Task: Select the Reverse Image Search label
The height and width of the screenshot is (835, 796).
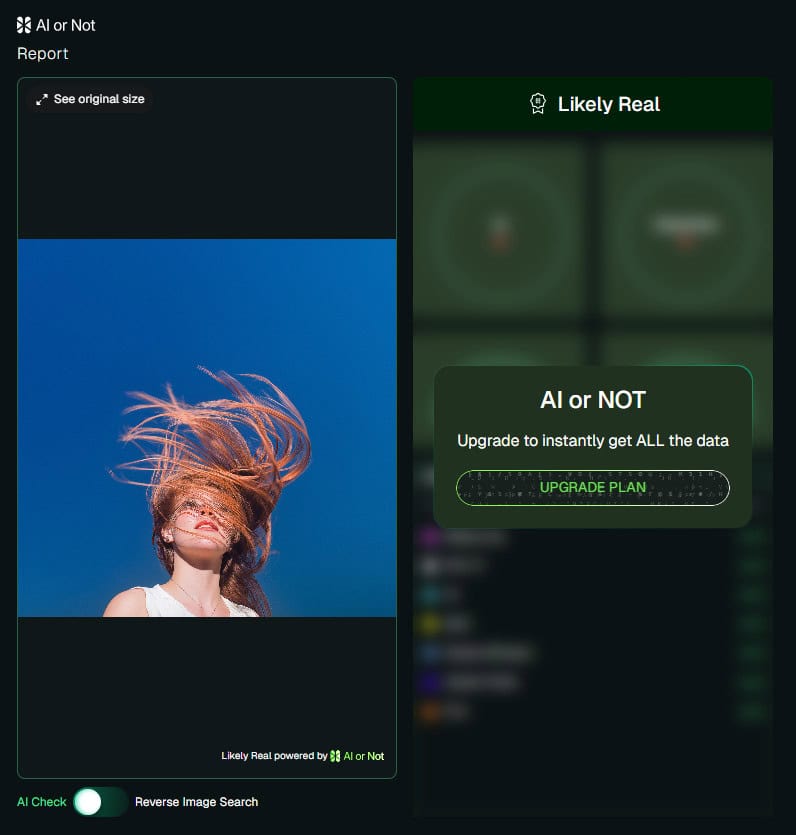Action: [196, 801]
